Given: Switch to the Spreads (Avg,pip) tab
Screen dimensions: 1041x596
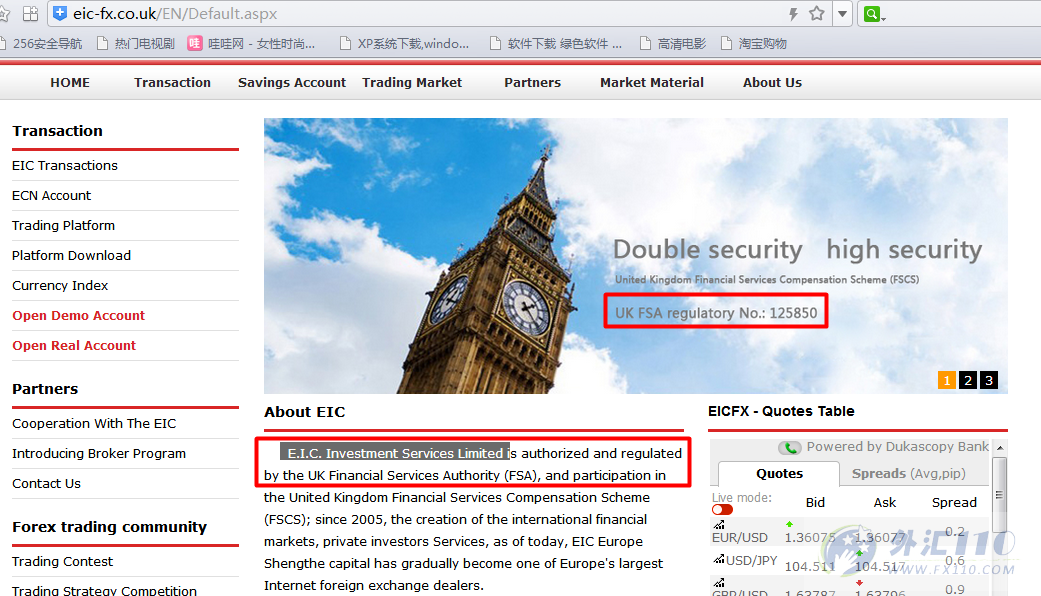Looking at the screenshot, I should 909,474.
